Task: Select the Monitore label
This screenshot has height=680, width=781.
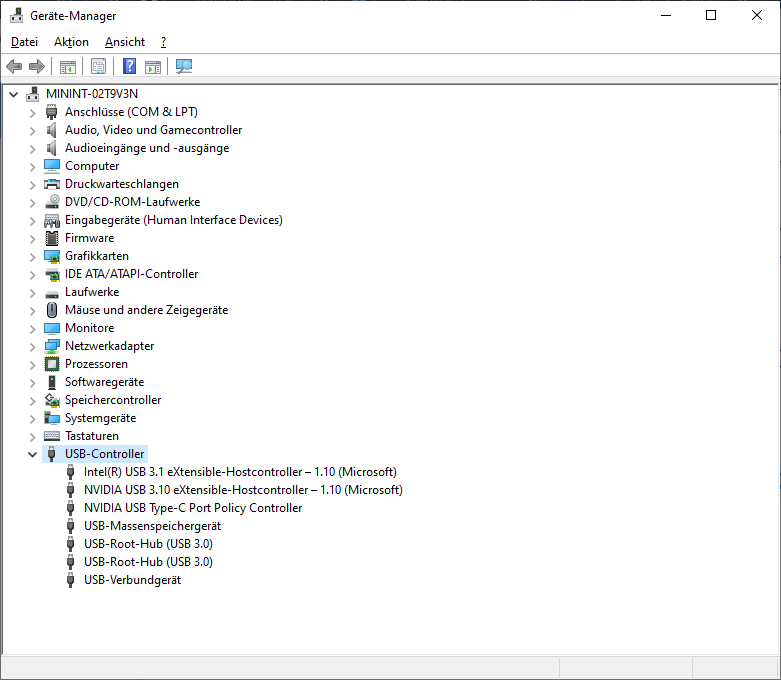Action: click(90, 328)
